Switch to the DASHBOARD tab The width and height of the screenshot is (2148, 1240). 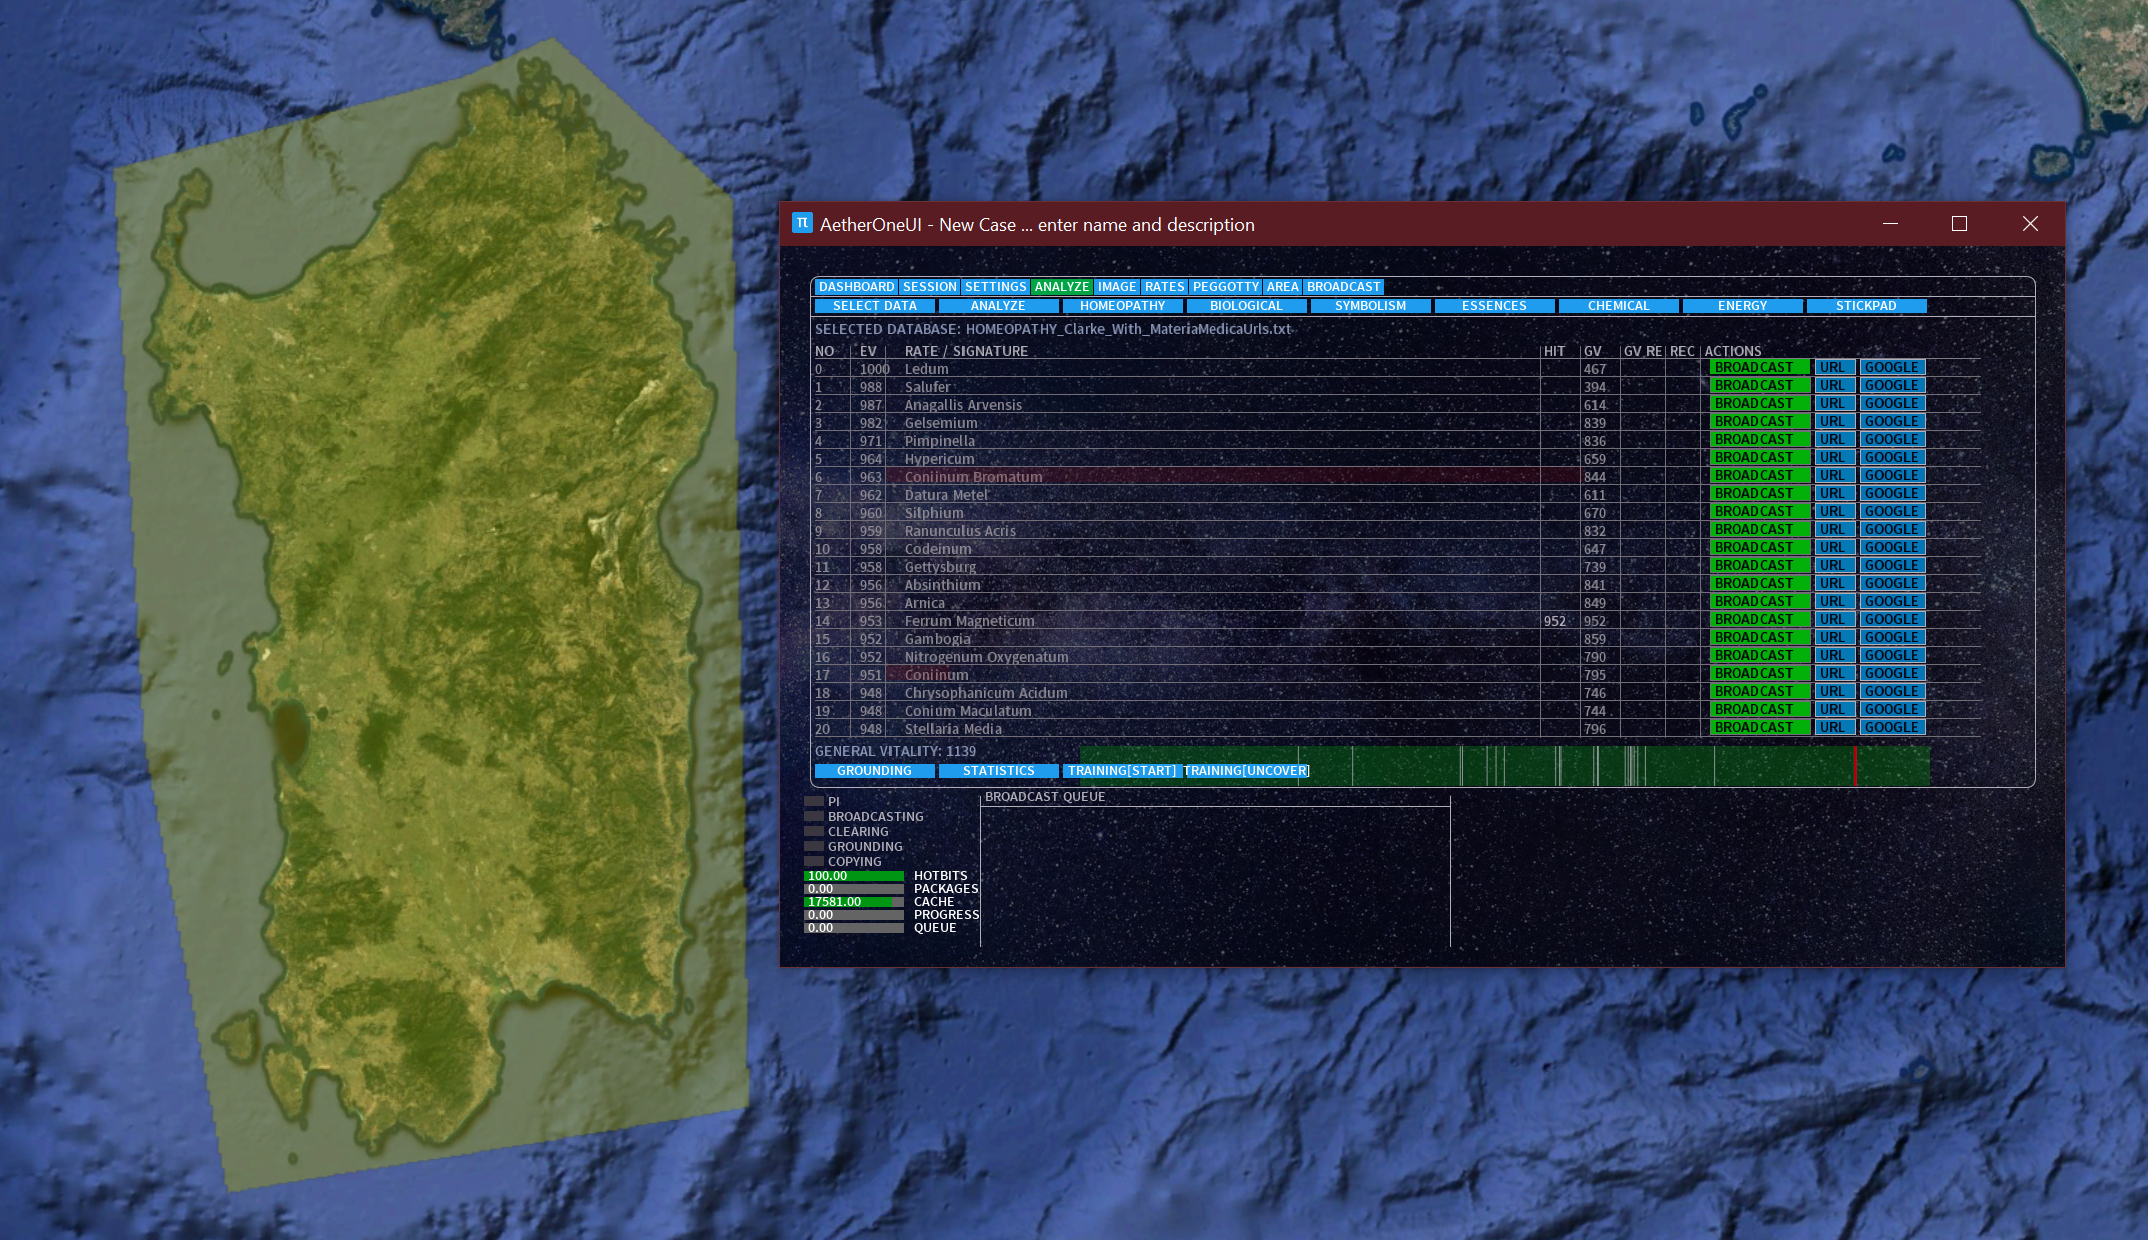pyautogui.click(x=856, y=287)
